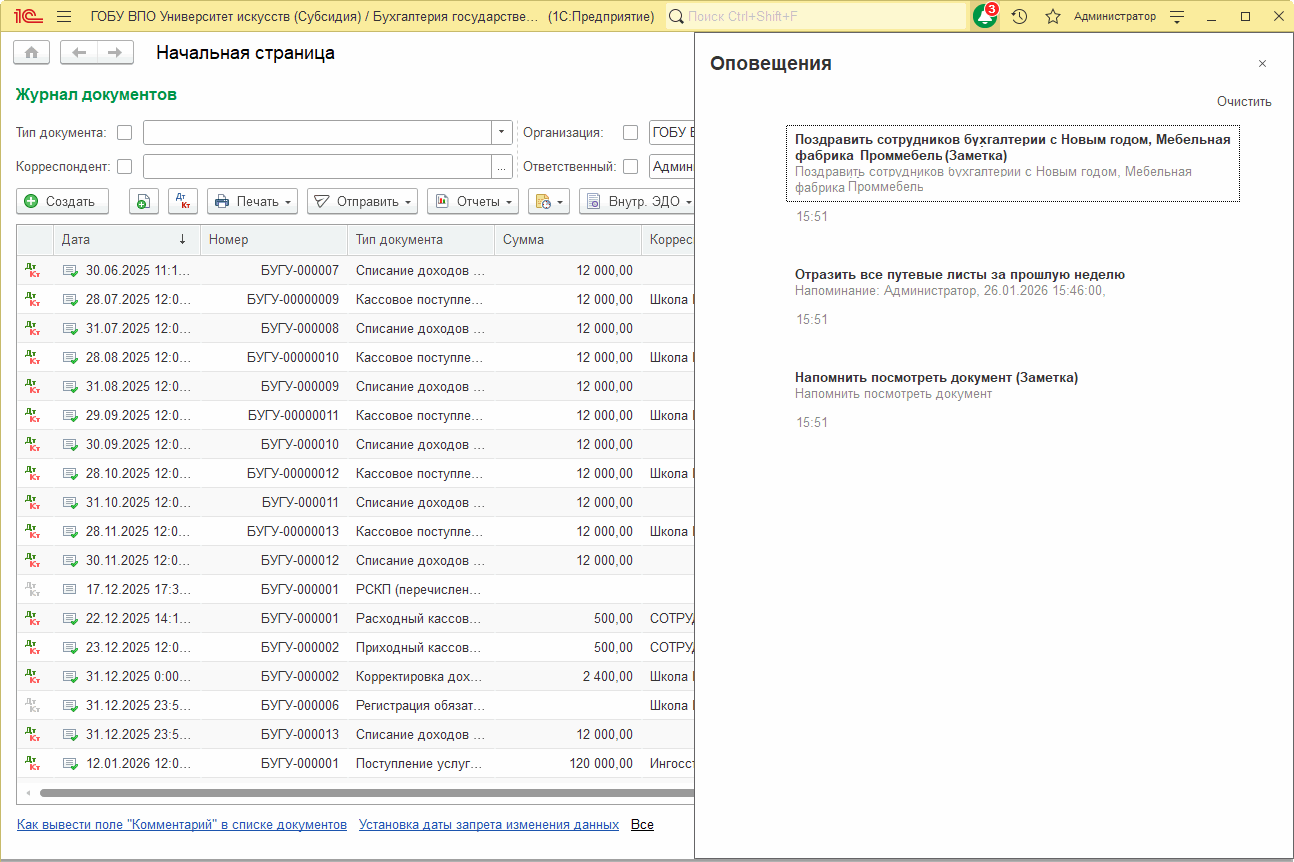Go back with left arrow

point(79,53)
